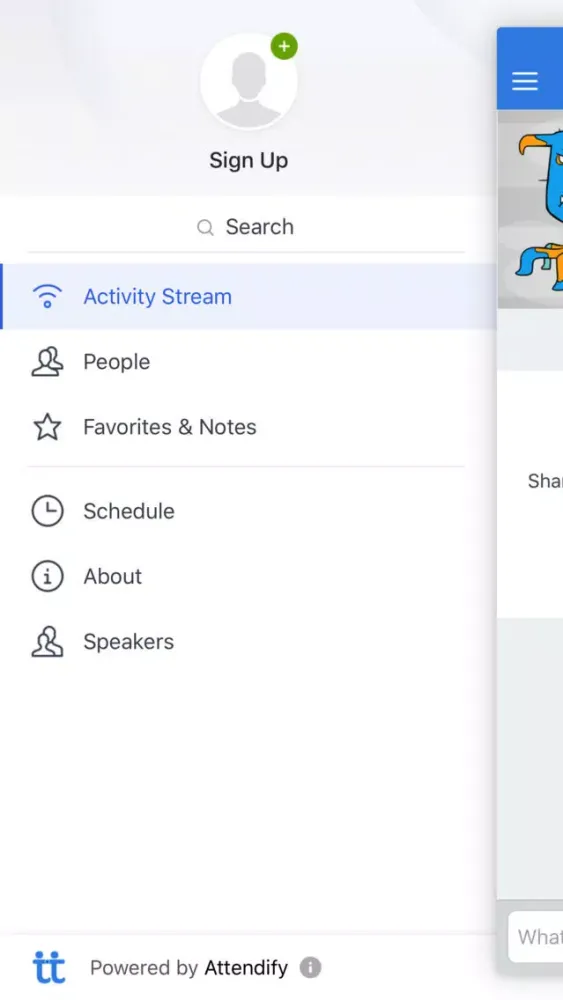Open Favorites & Notes menu item

[x=249, y=427]
